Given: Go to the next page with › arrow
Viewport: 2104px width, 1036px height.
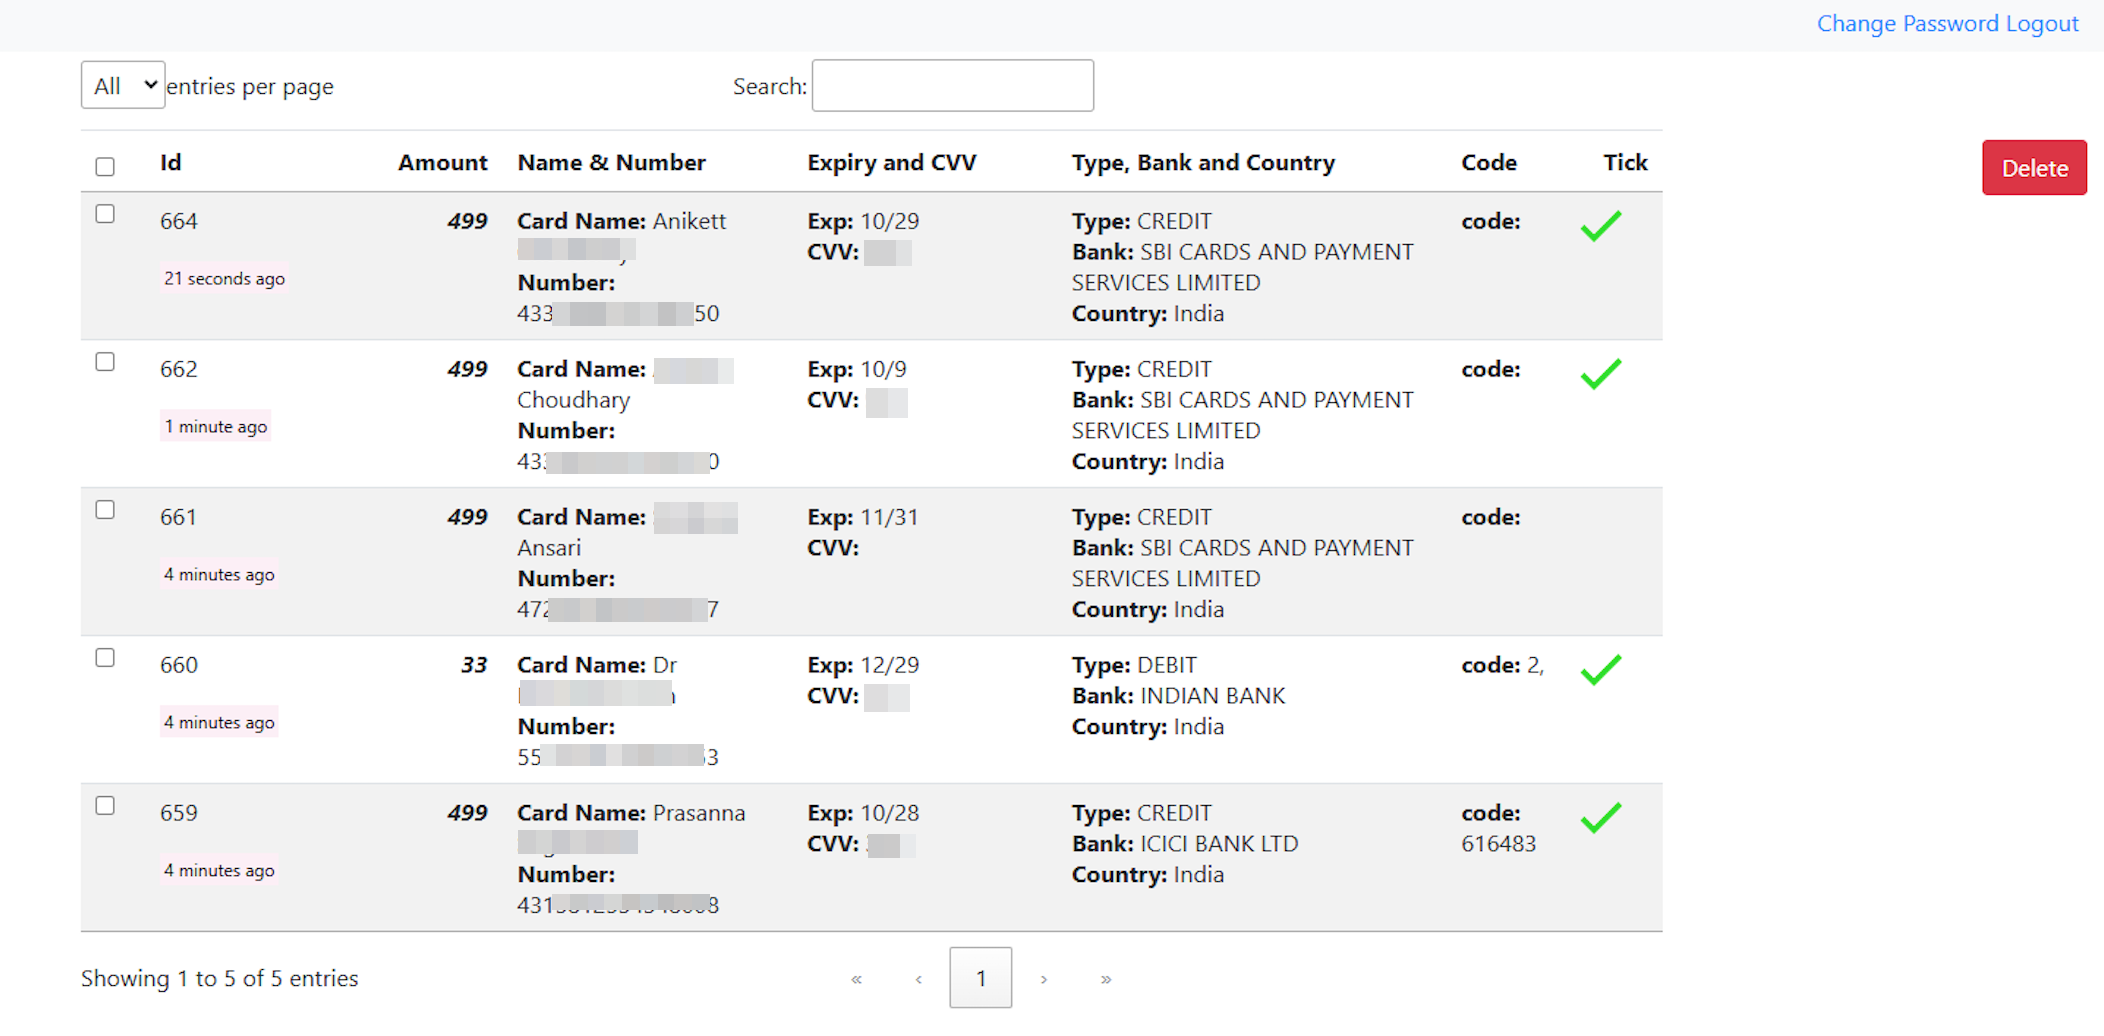Looking at the screenshot, I should point(1043,978).
